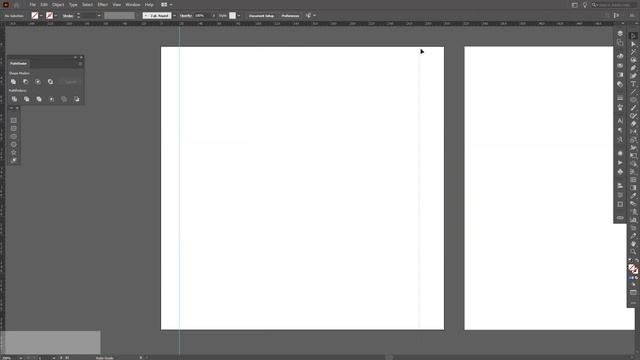Click the stroke weight stepper arrows

tap(78, 16)
